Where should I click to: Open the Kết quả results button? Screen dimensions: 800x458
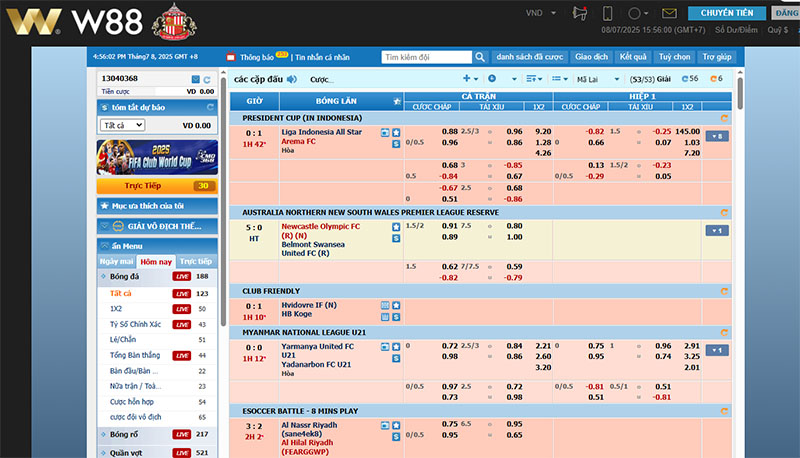633,57
